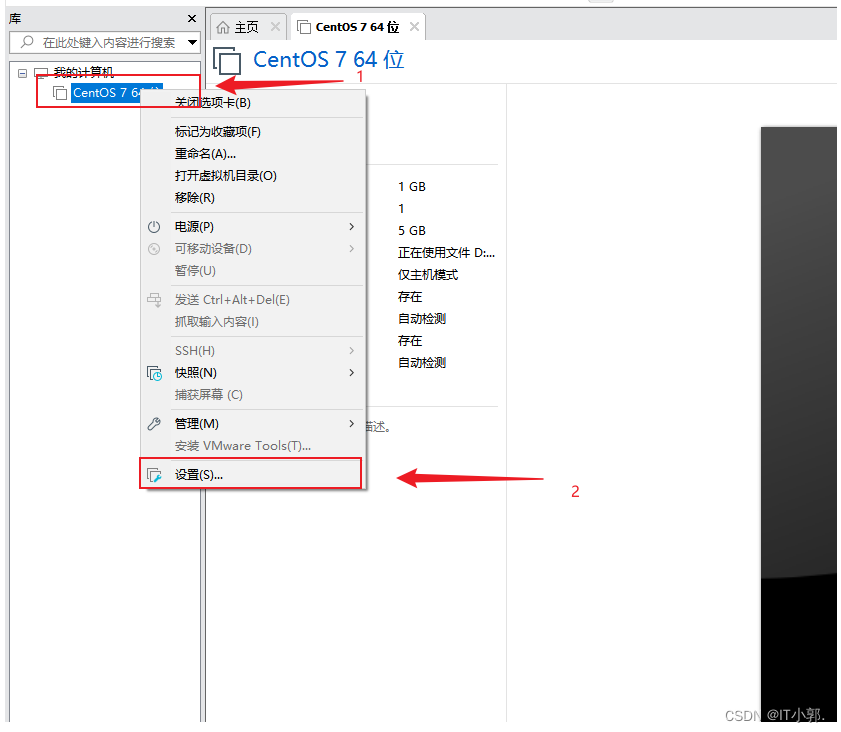This screenshot has height=732, width=841.
Task: Open the library search dropdown arrow
Action: click(x=192, y=42)
